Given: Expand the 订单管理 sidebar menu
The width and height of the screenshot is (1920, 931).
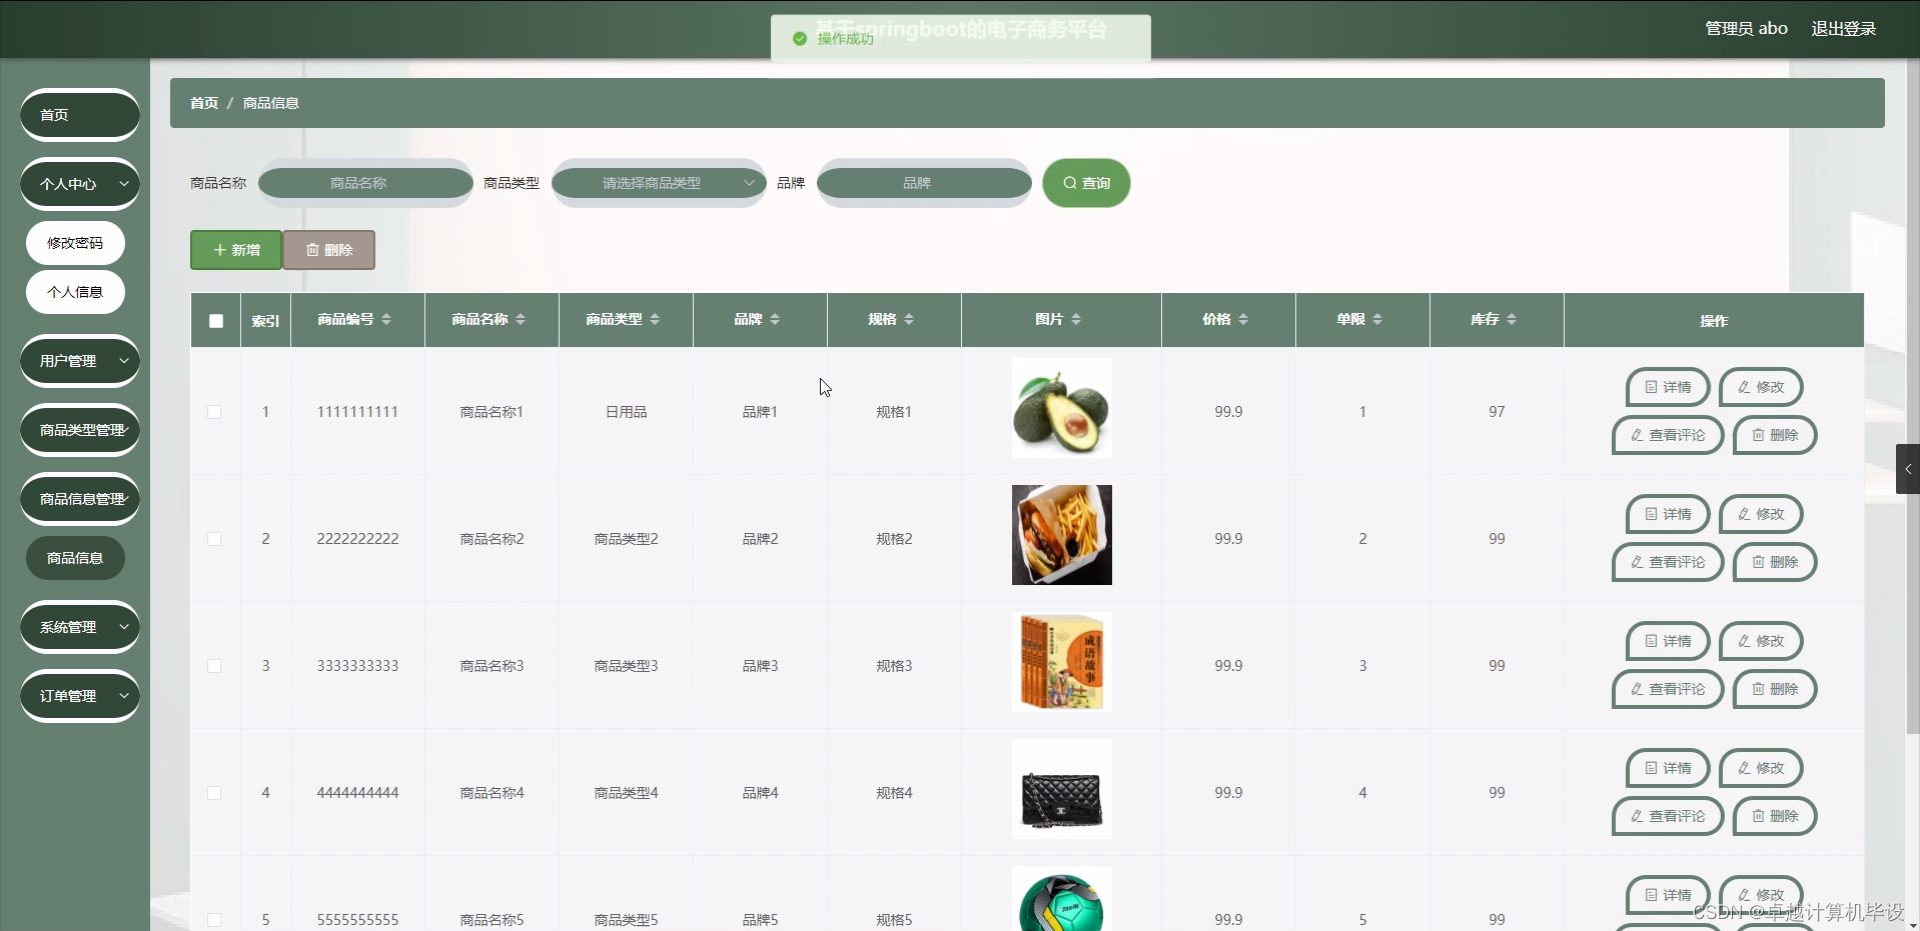Looking at the screenshot, I should [79, 696].
